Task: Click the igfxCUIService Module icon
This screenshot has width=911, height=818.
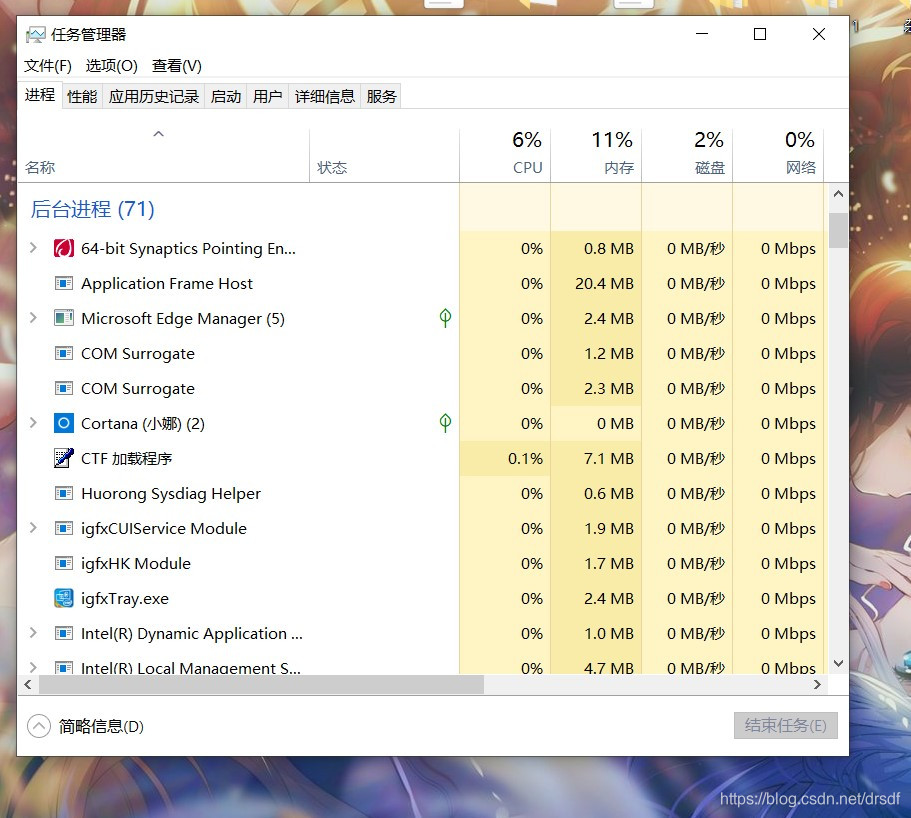Action: pyautogui.click(x=63, y=528)
